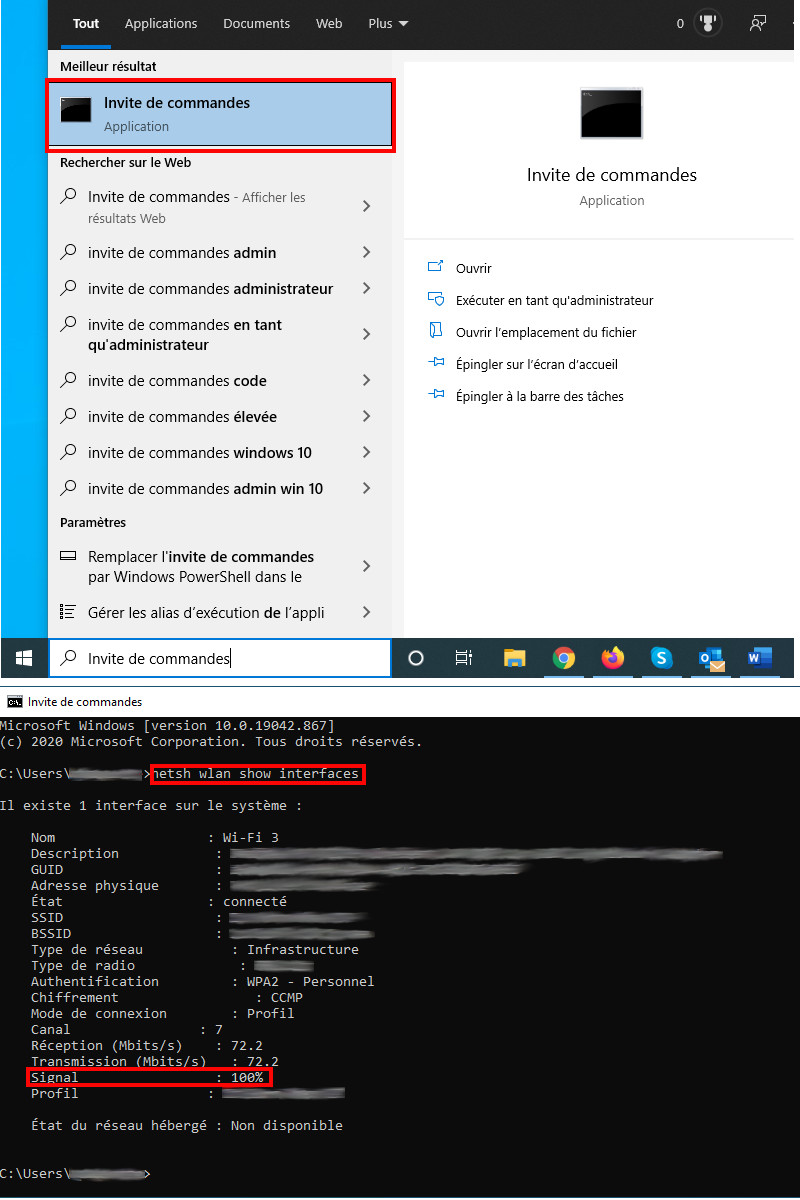Open setting Remplacer l'invite de commandes par PowerShell
The height and width of the screenshot is (1200, 800).
201,566
